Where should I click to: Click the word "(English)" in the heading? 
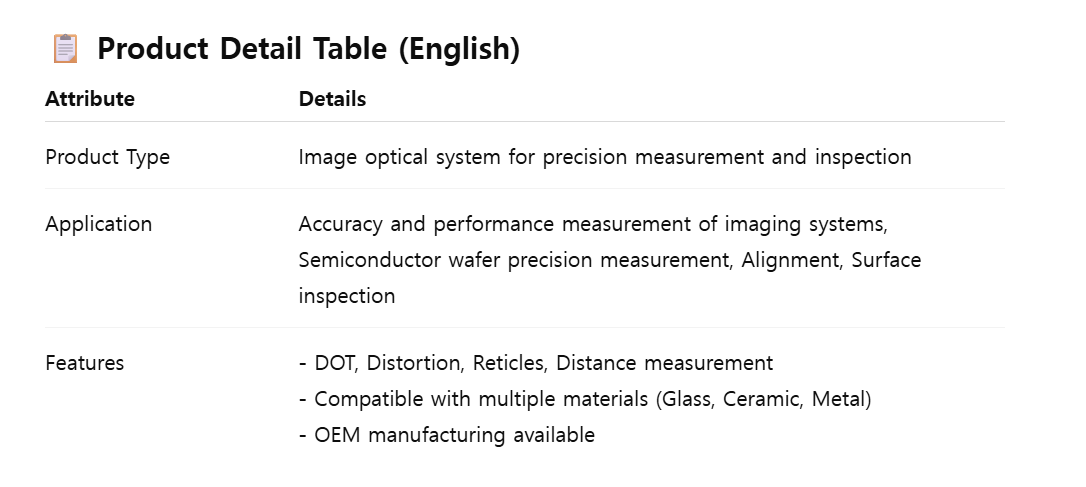tap(458, 48)
